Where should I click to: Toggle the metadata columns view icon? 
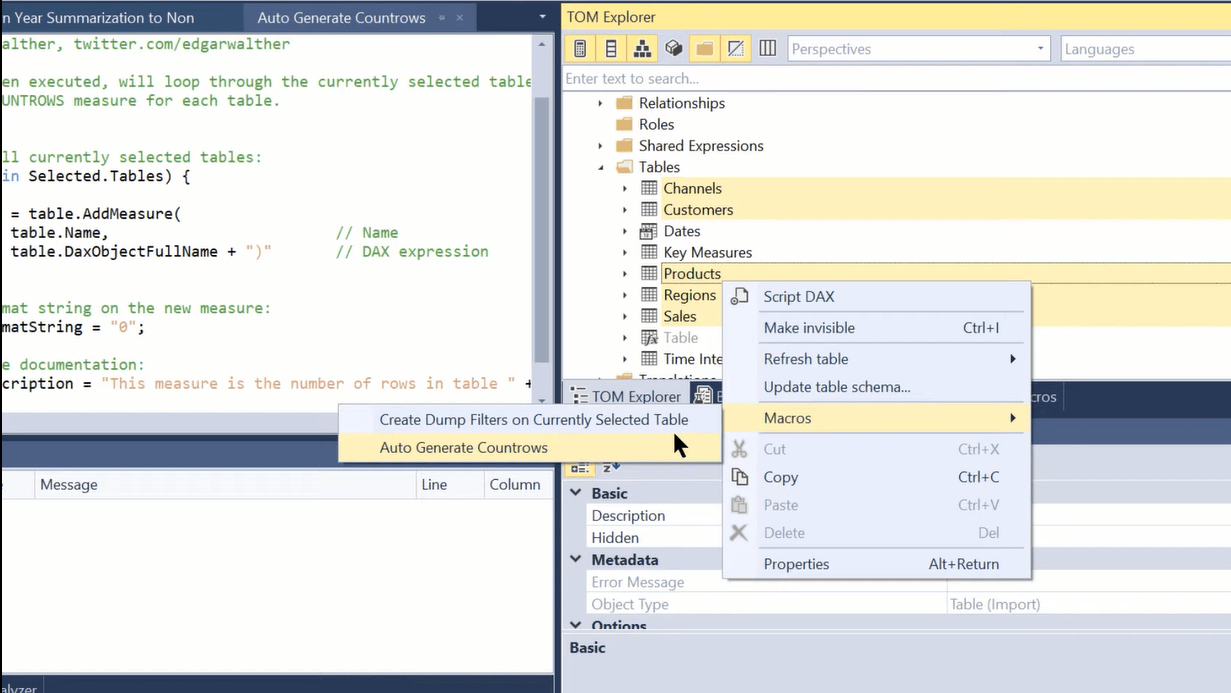(x=768, y=48)
